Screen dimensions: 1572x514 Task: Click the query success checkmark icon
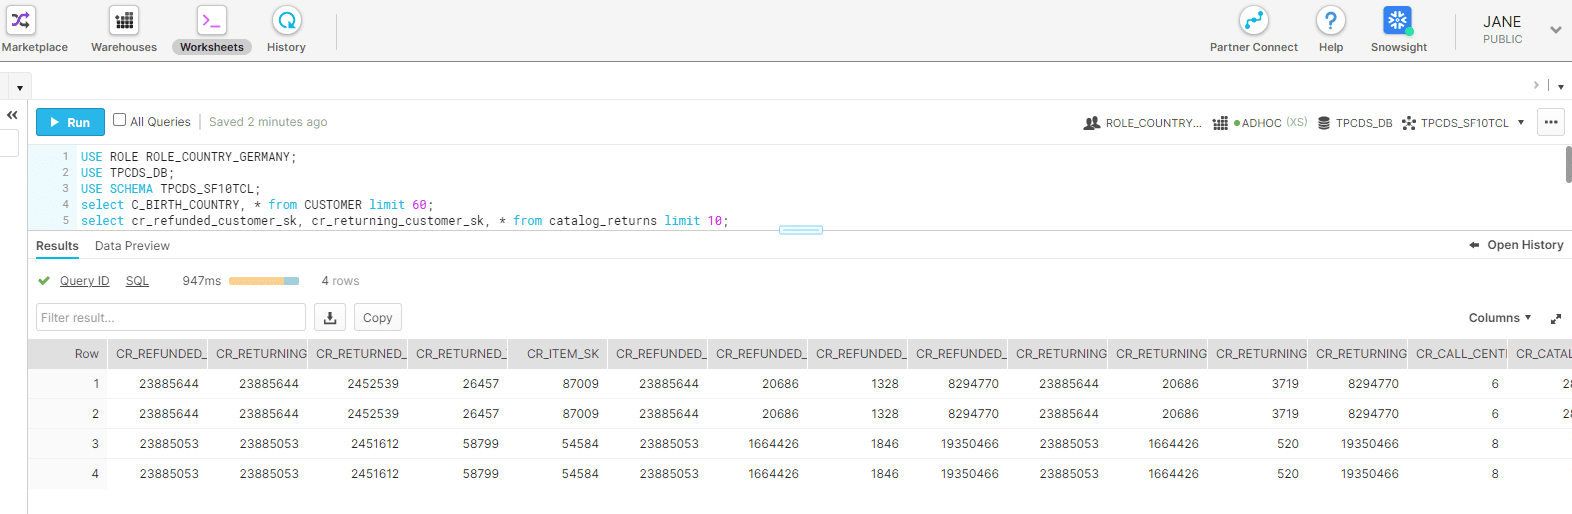(44, 281)
